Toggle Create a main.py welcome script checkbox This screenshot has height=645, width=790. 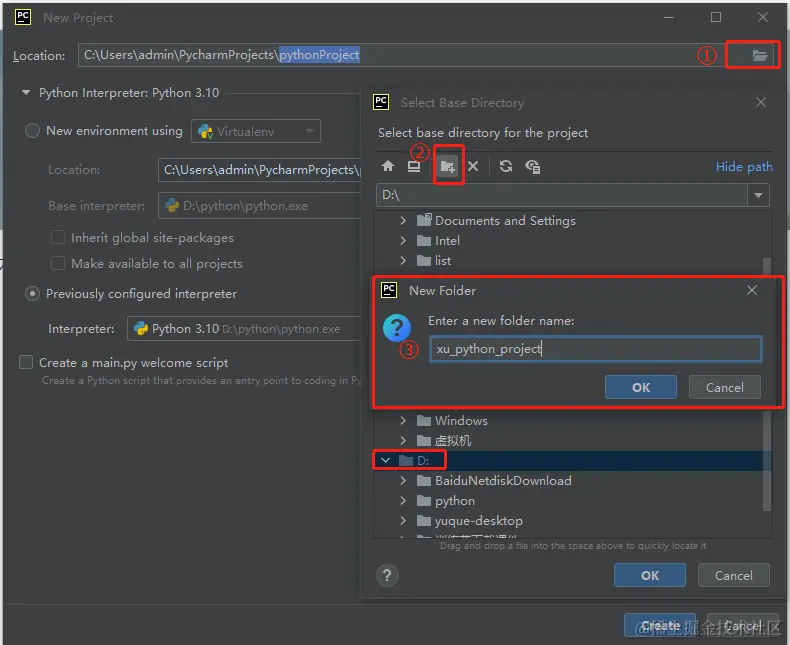coord(26,362)
